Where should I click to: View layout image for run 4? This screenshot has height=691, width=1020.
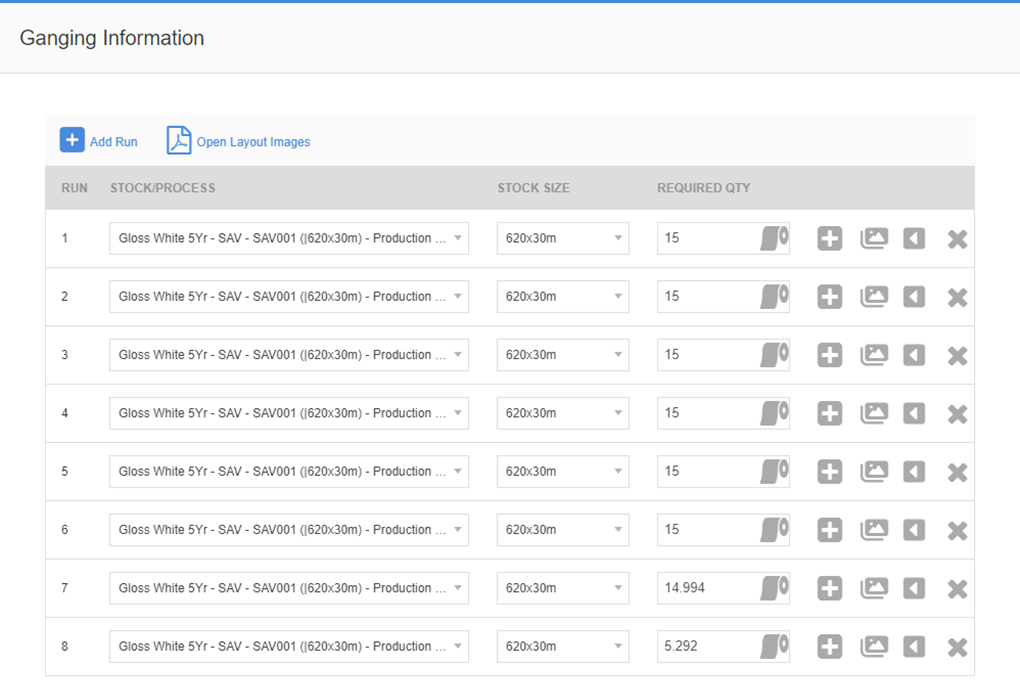(x=874, y=414)
